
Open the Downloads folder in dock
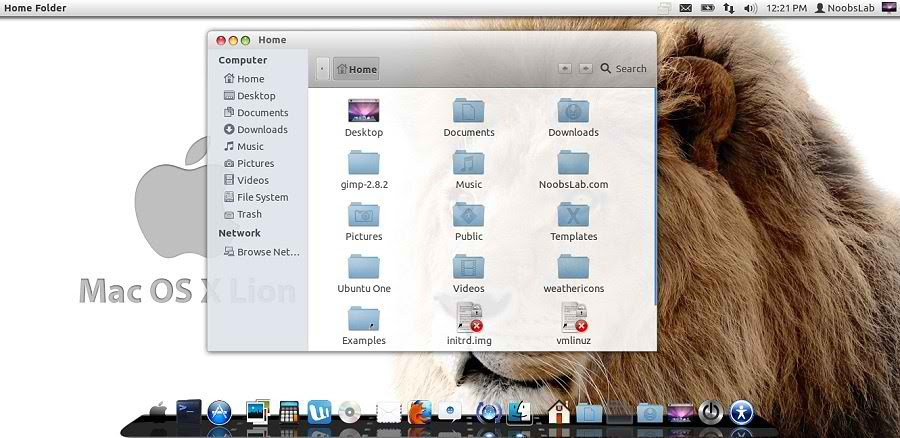point(650,413)
